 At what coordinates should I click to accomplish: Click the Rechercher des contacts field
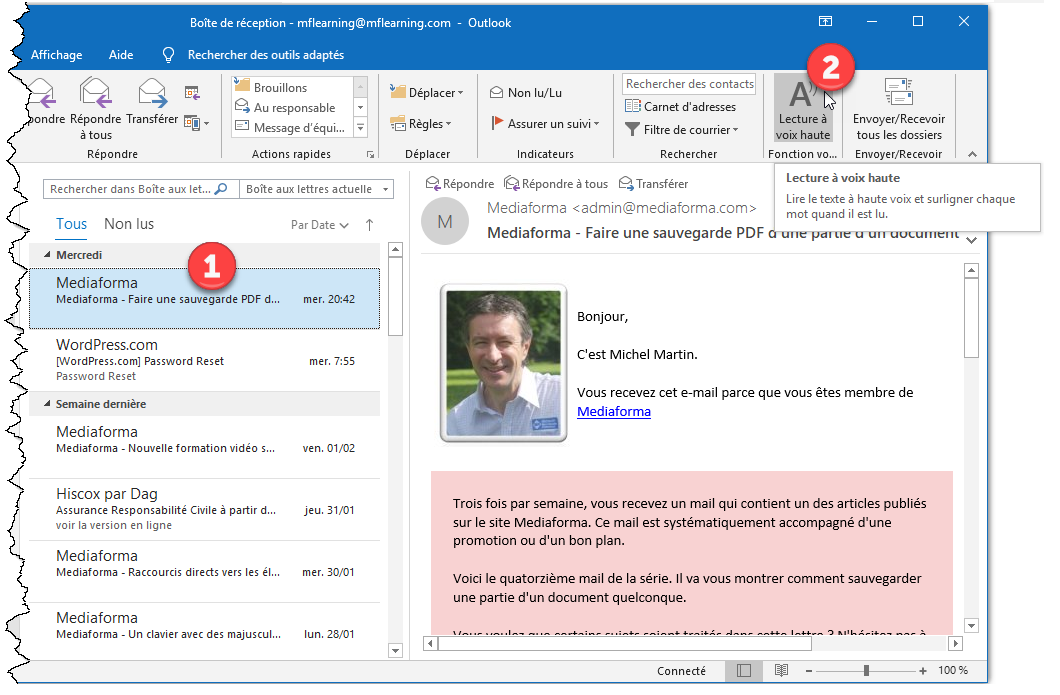(x=689, y=84)
